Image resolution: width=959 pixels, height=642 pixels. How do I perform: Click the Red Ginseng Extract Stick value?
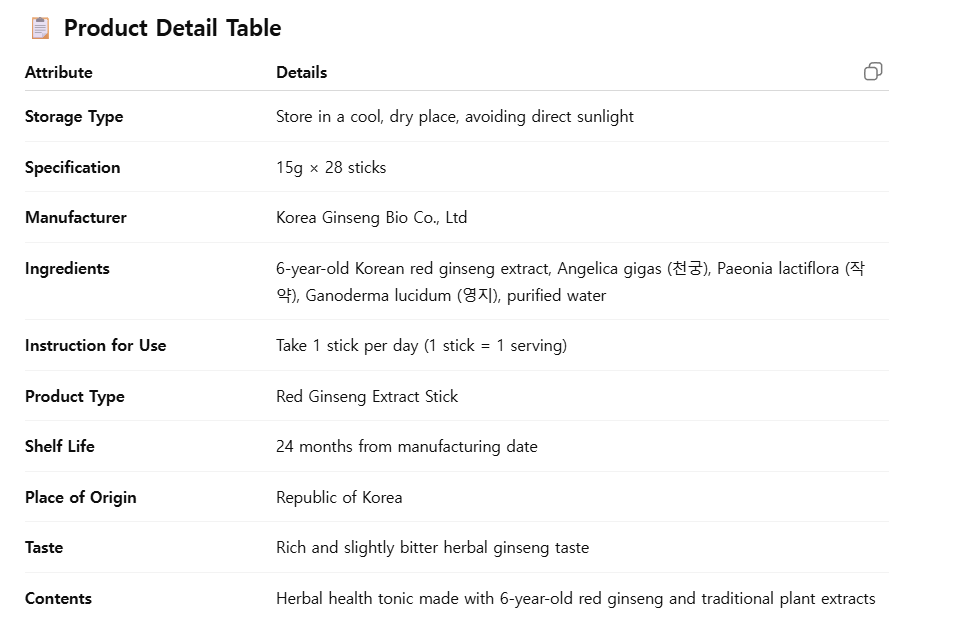coord(367,396)
